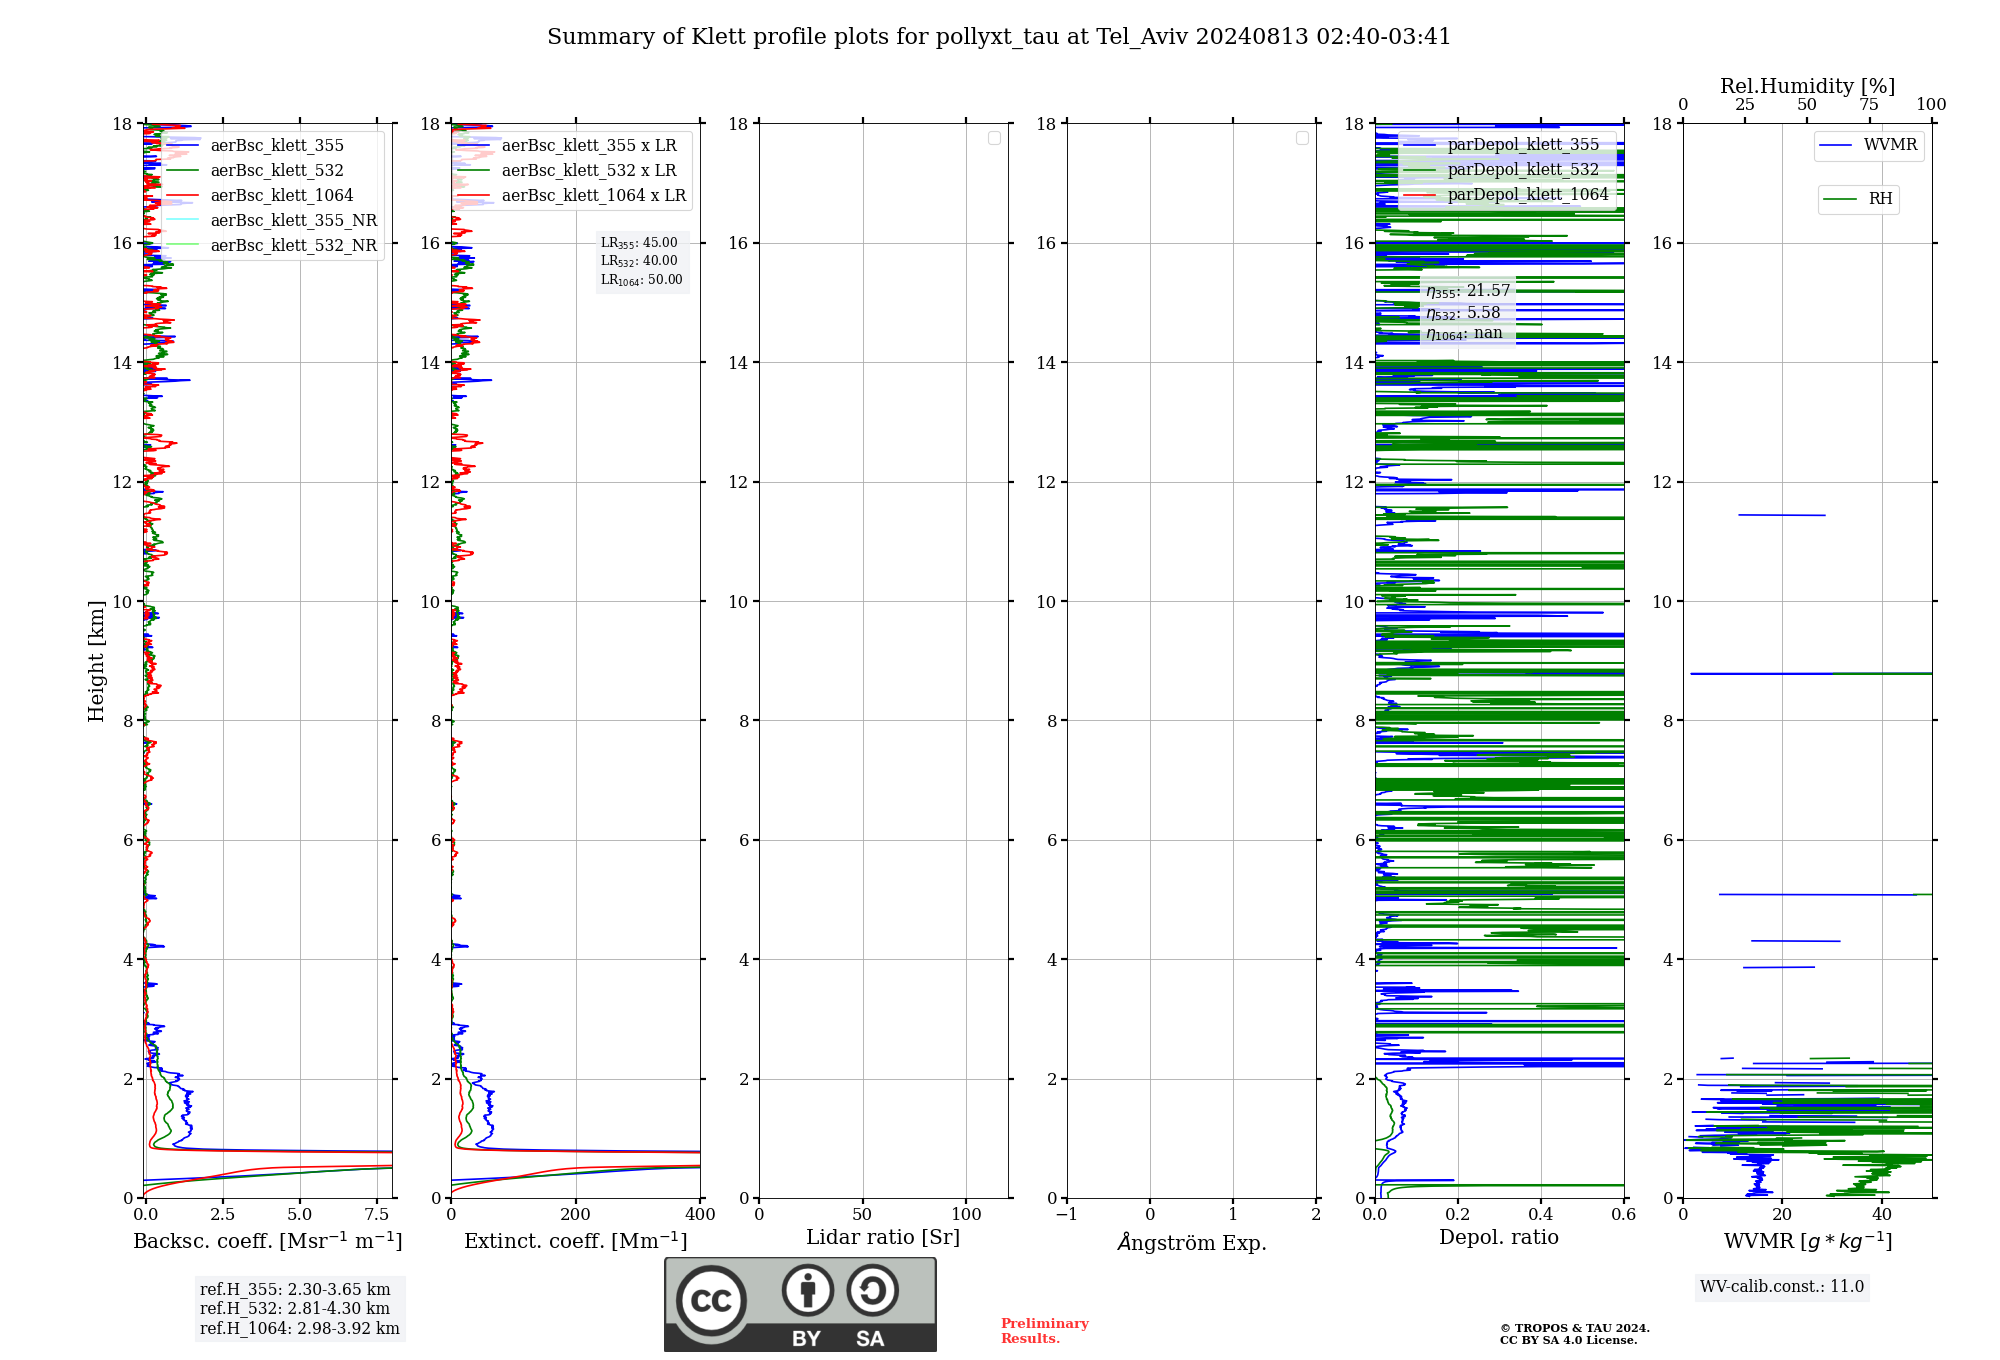Click the empty legend box in Ångström plot
Viewport: 2000px width, 1360px height.
(x=1302, y=138)
